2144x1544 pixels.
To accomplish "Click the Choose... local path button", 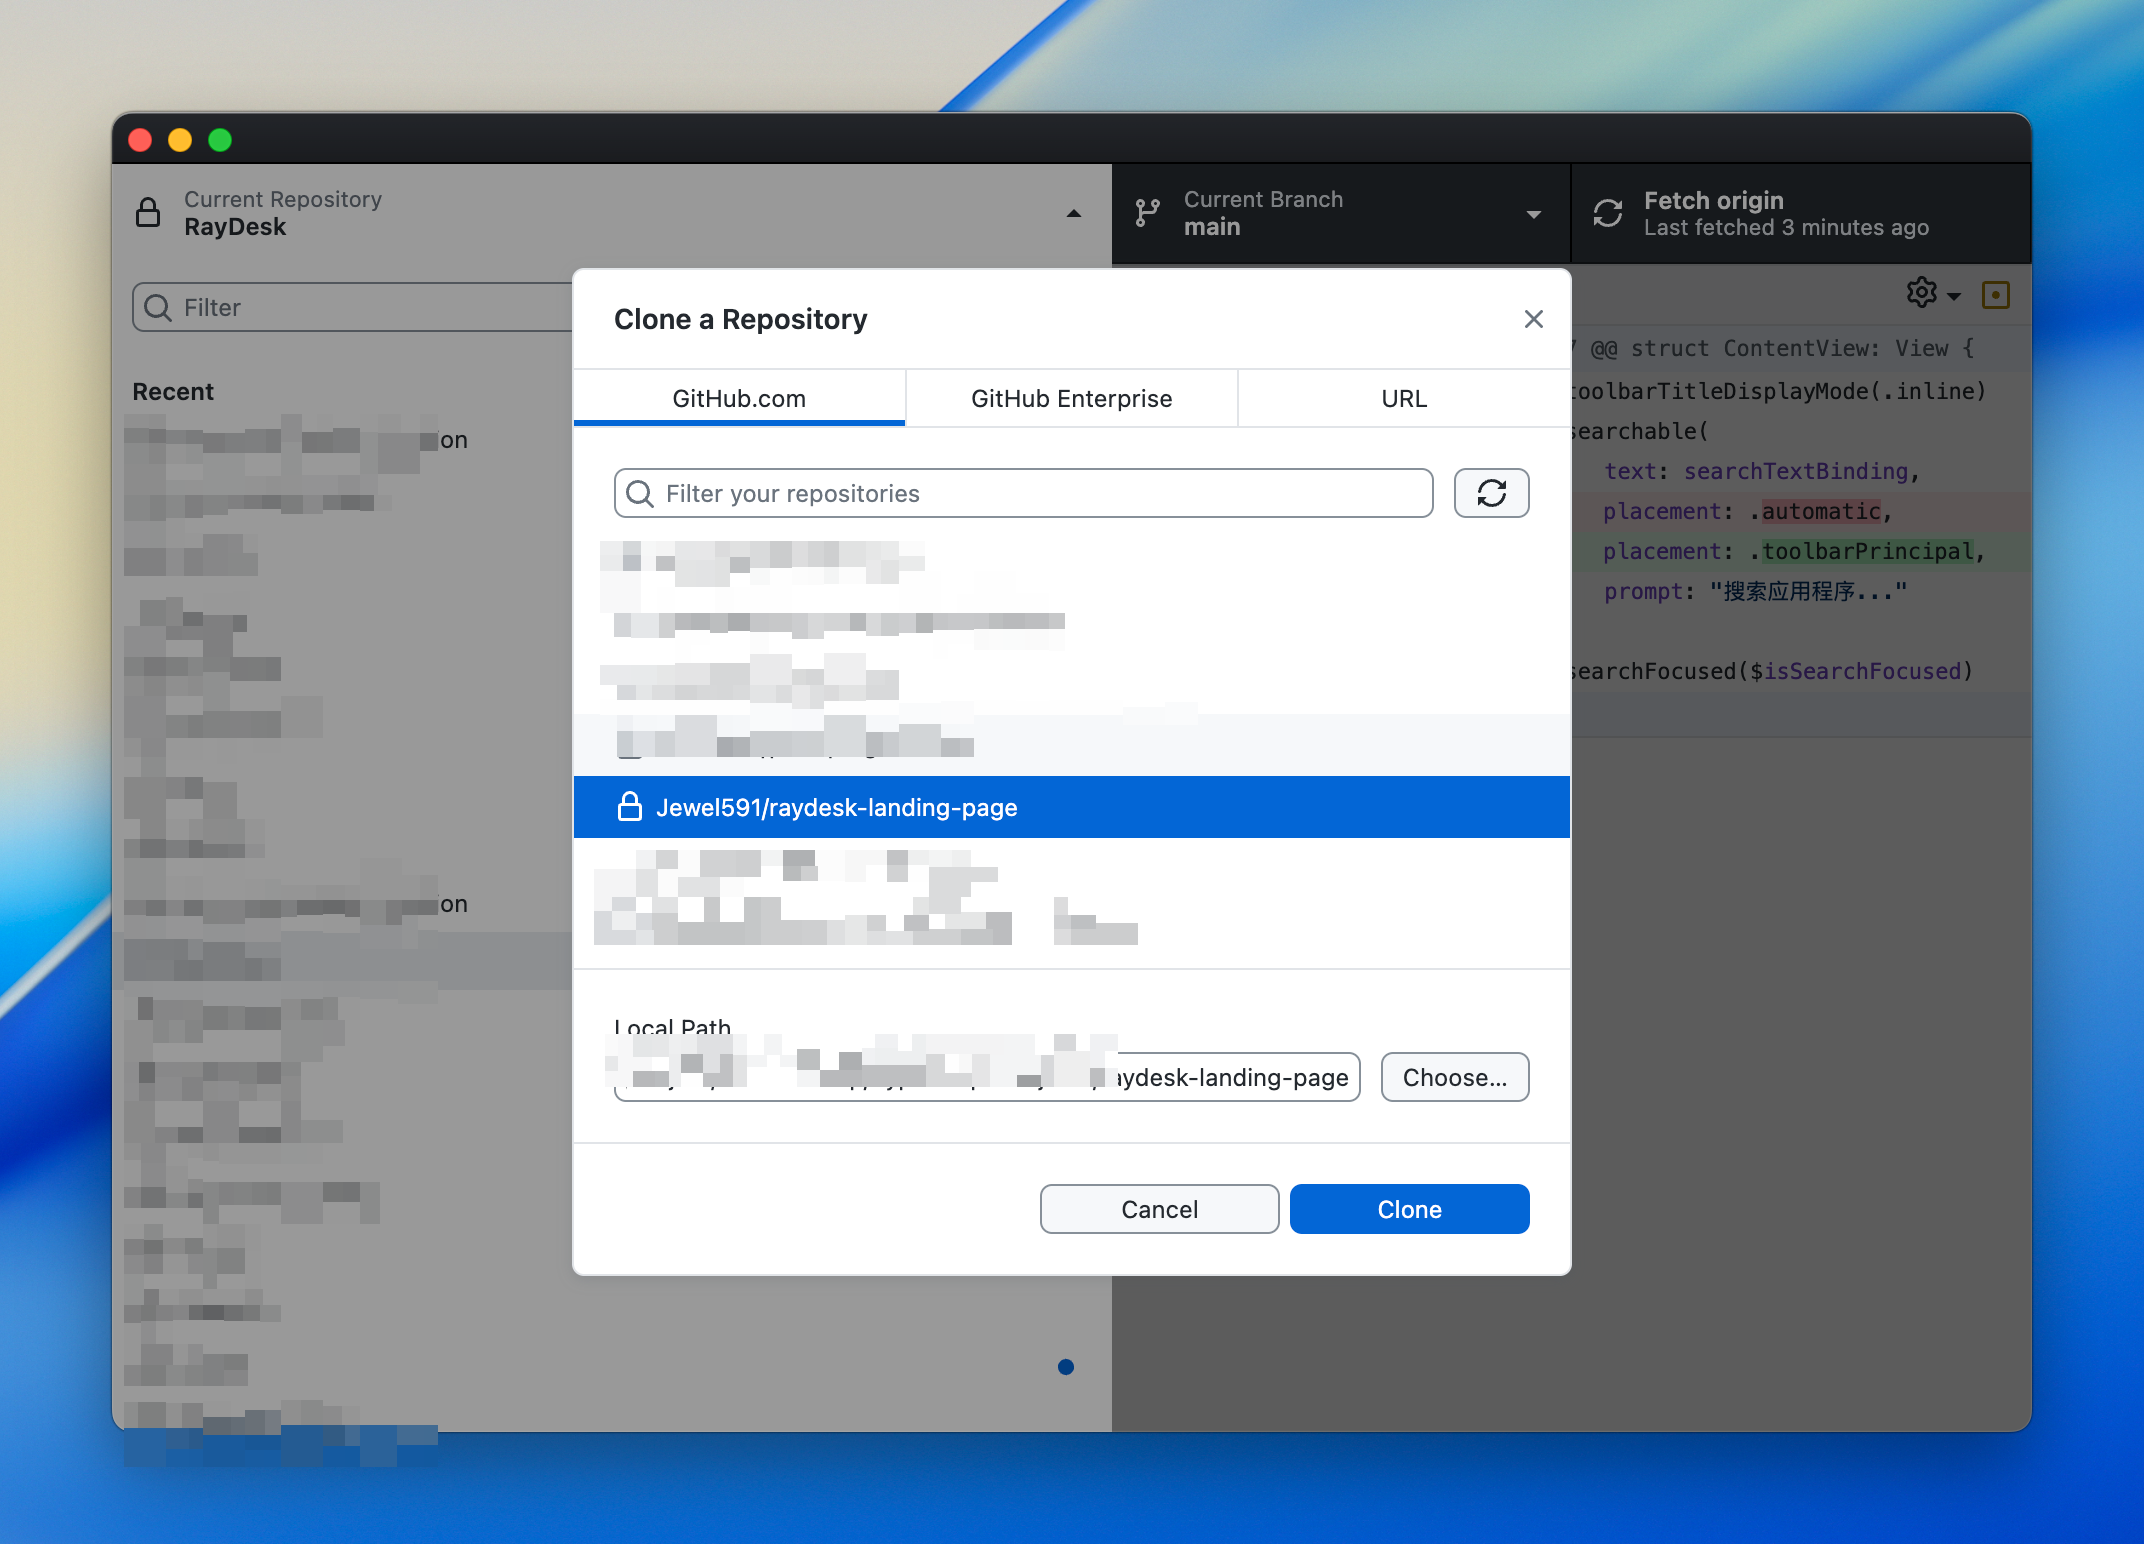I will click(1454, 1077).
